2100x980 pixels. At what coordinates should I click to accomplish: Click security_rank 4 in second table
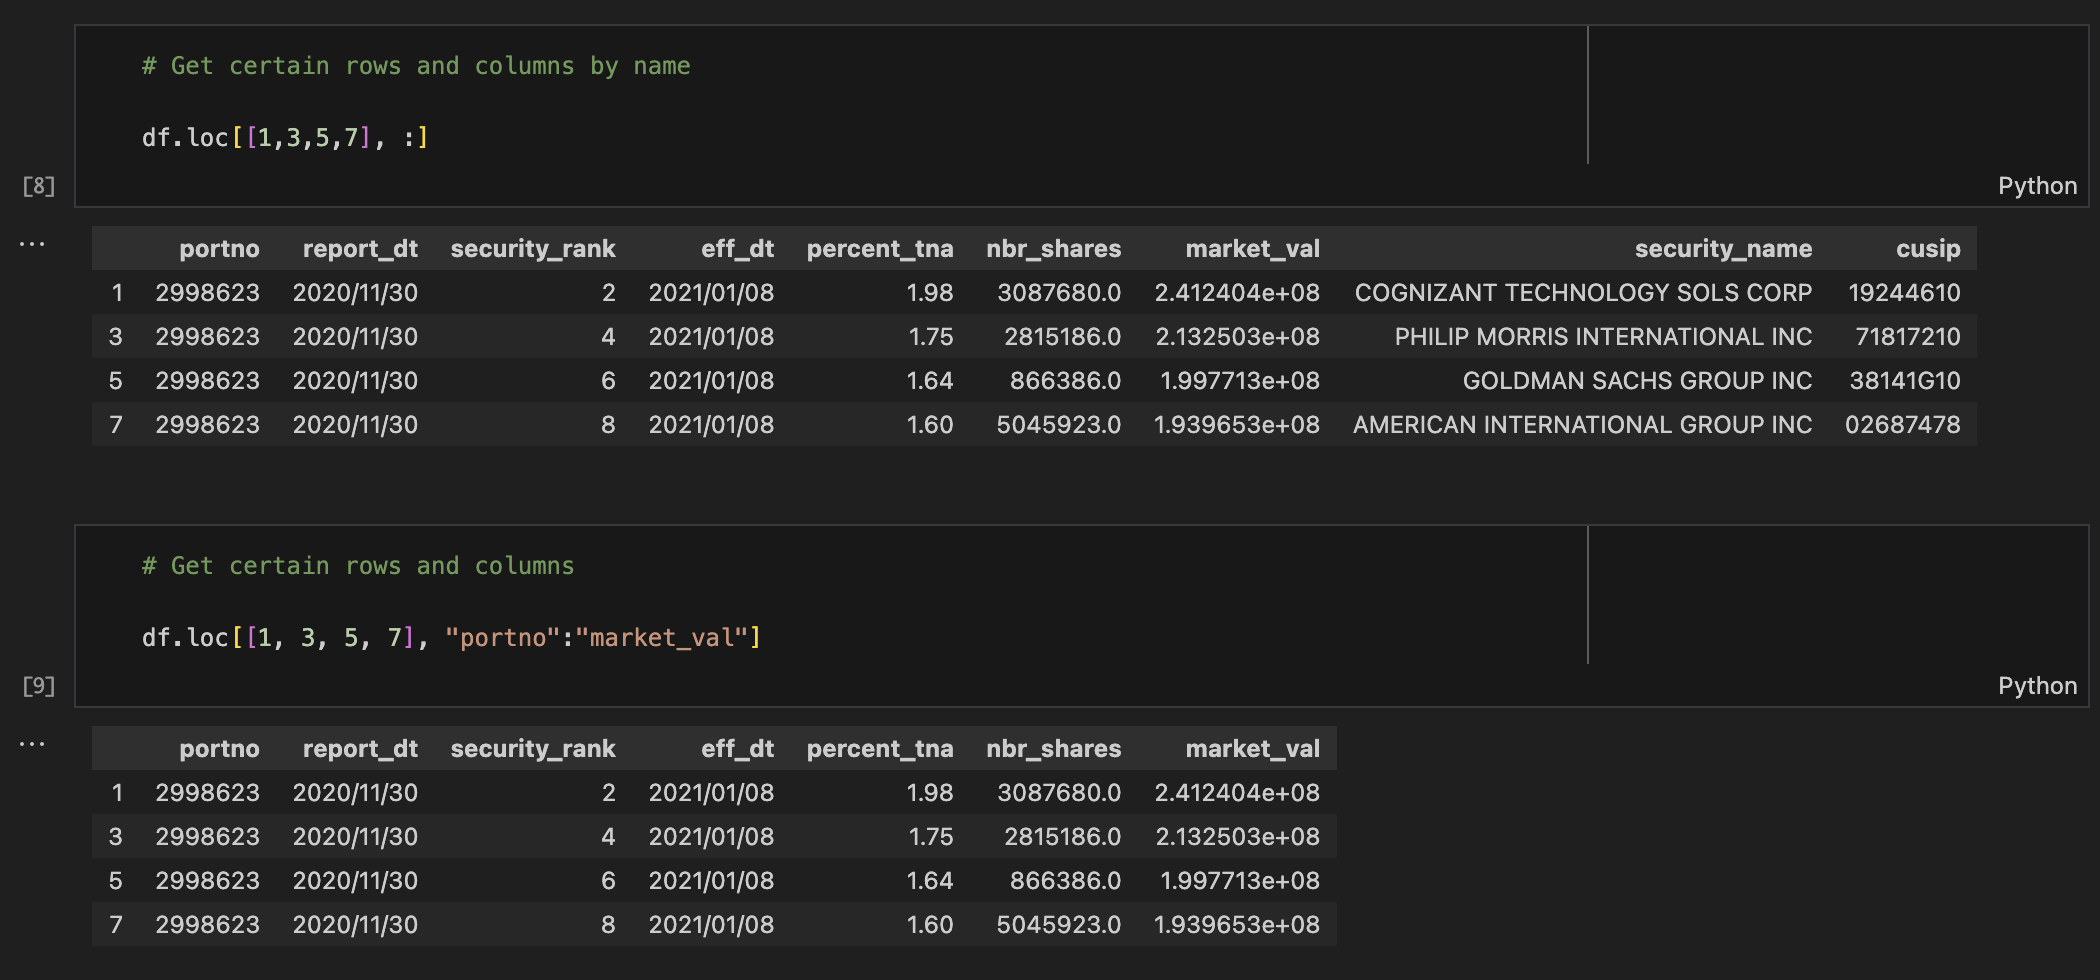(x=608, y=837)
